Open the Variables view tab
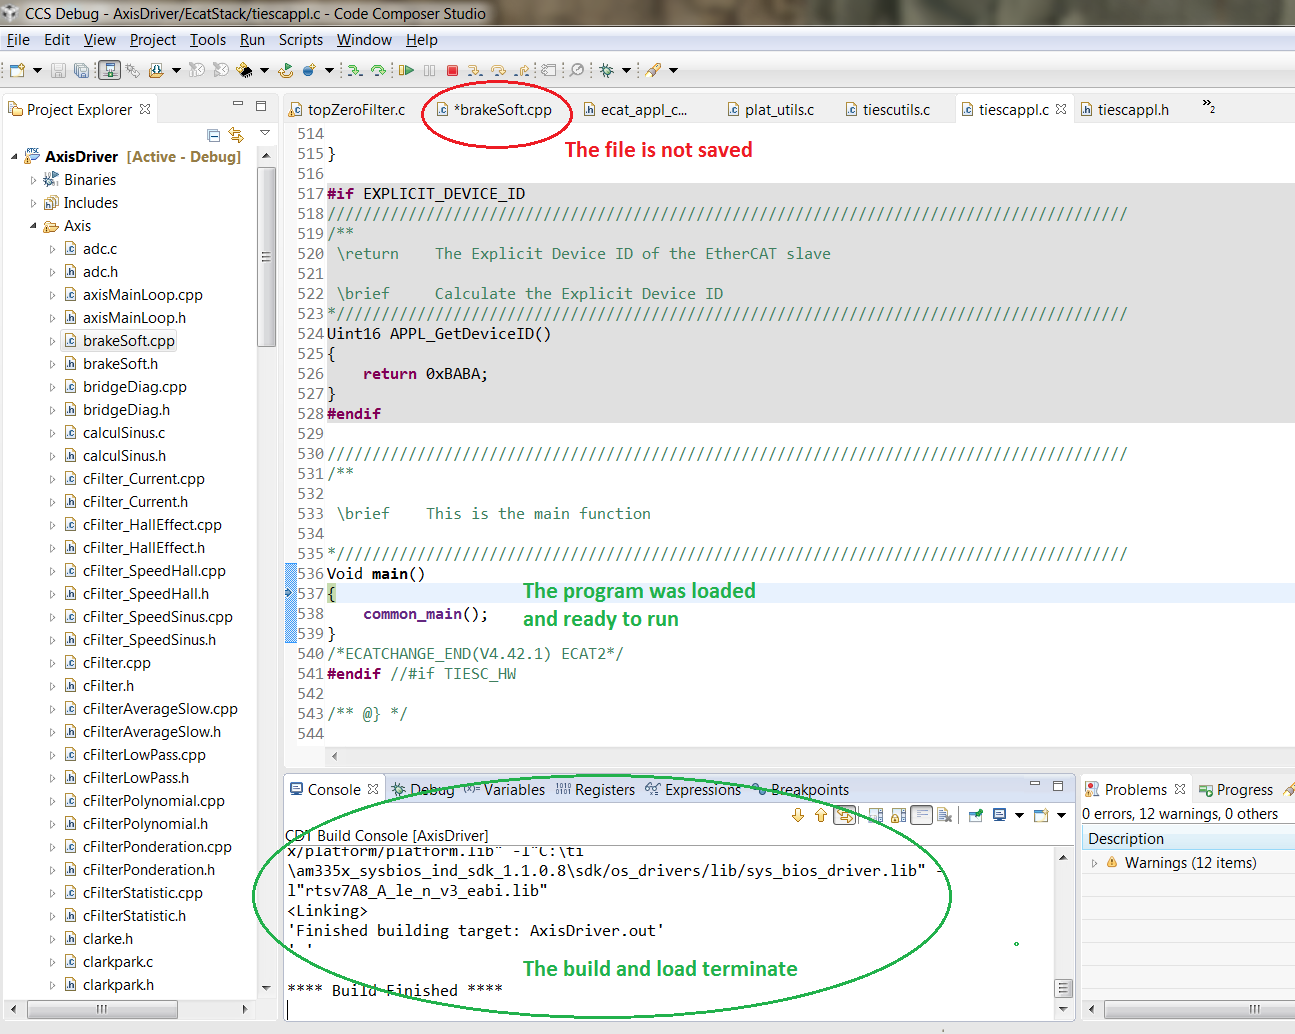1295x1034 pixels. point(505,790)
